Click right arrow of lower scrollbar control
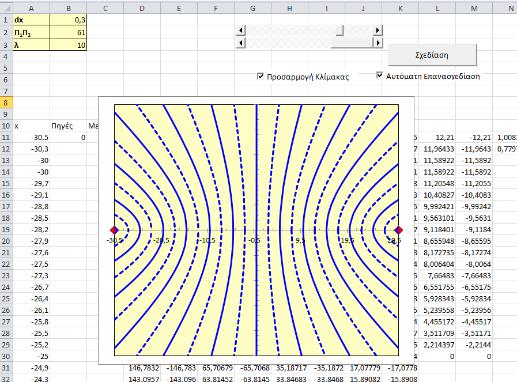The image size is (517, 382). (377, 43)
